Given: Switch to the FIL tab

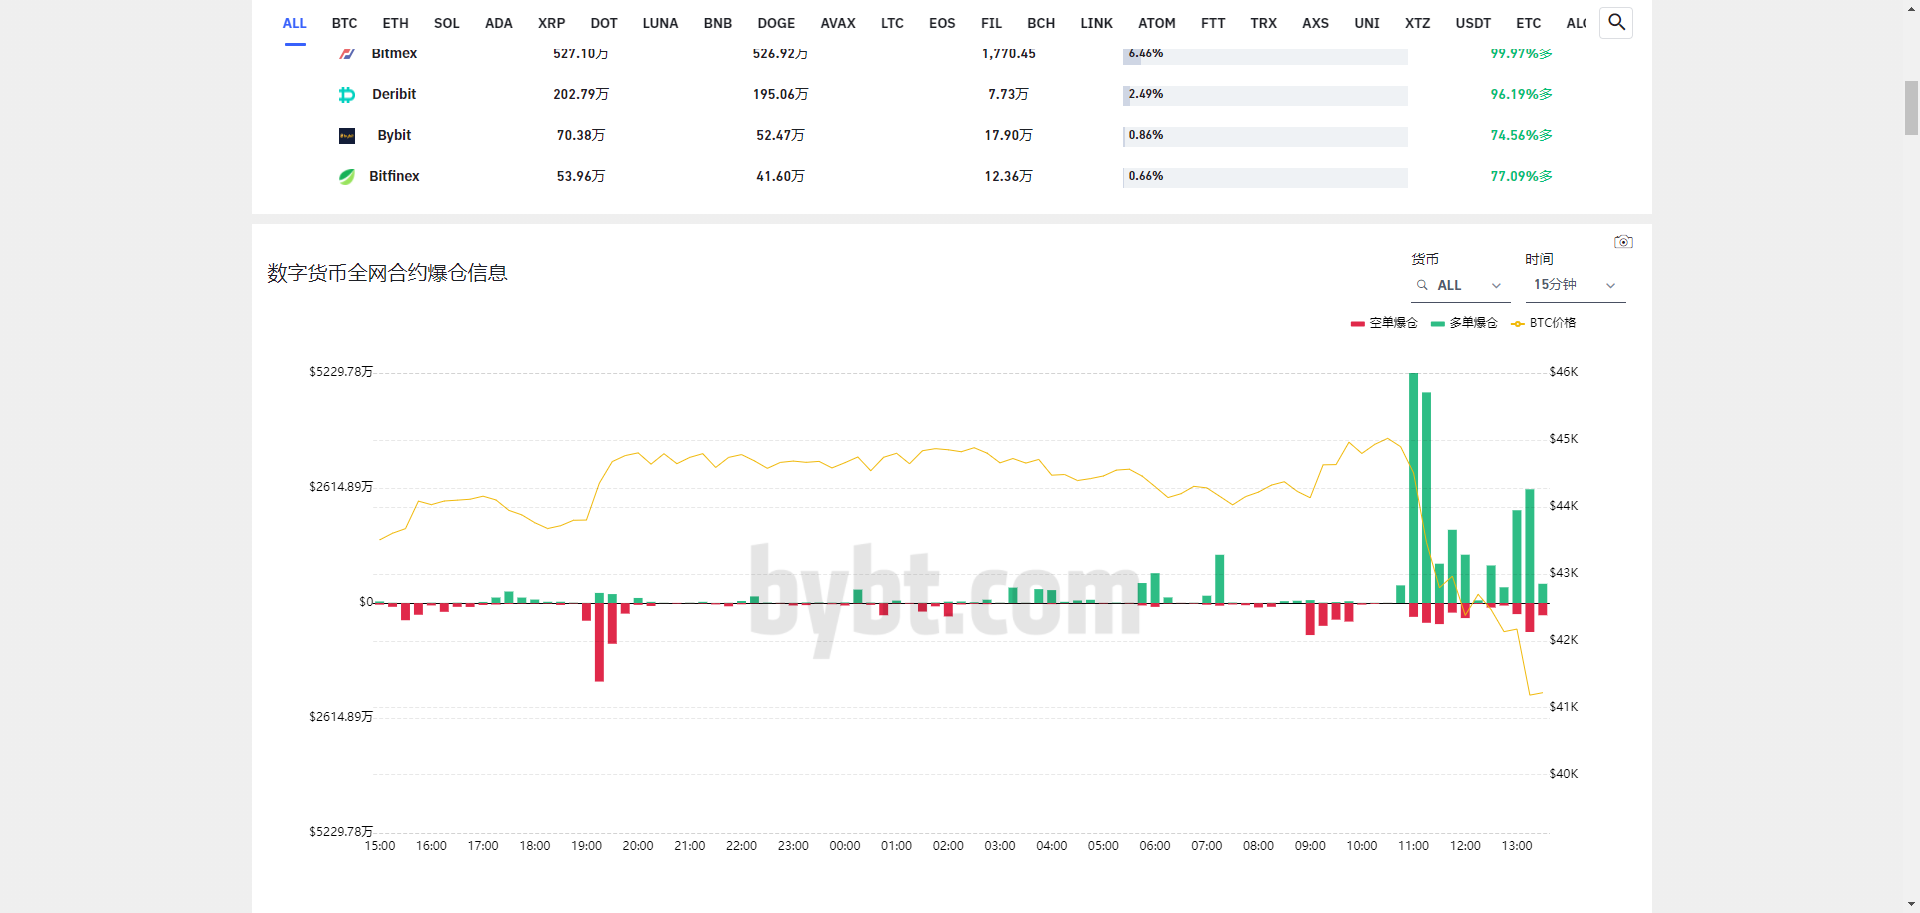Looking at the screenshot, I should click(991, 23).
